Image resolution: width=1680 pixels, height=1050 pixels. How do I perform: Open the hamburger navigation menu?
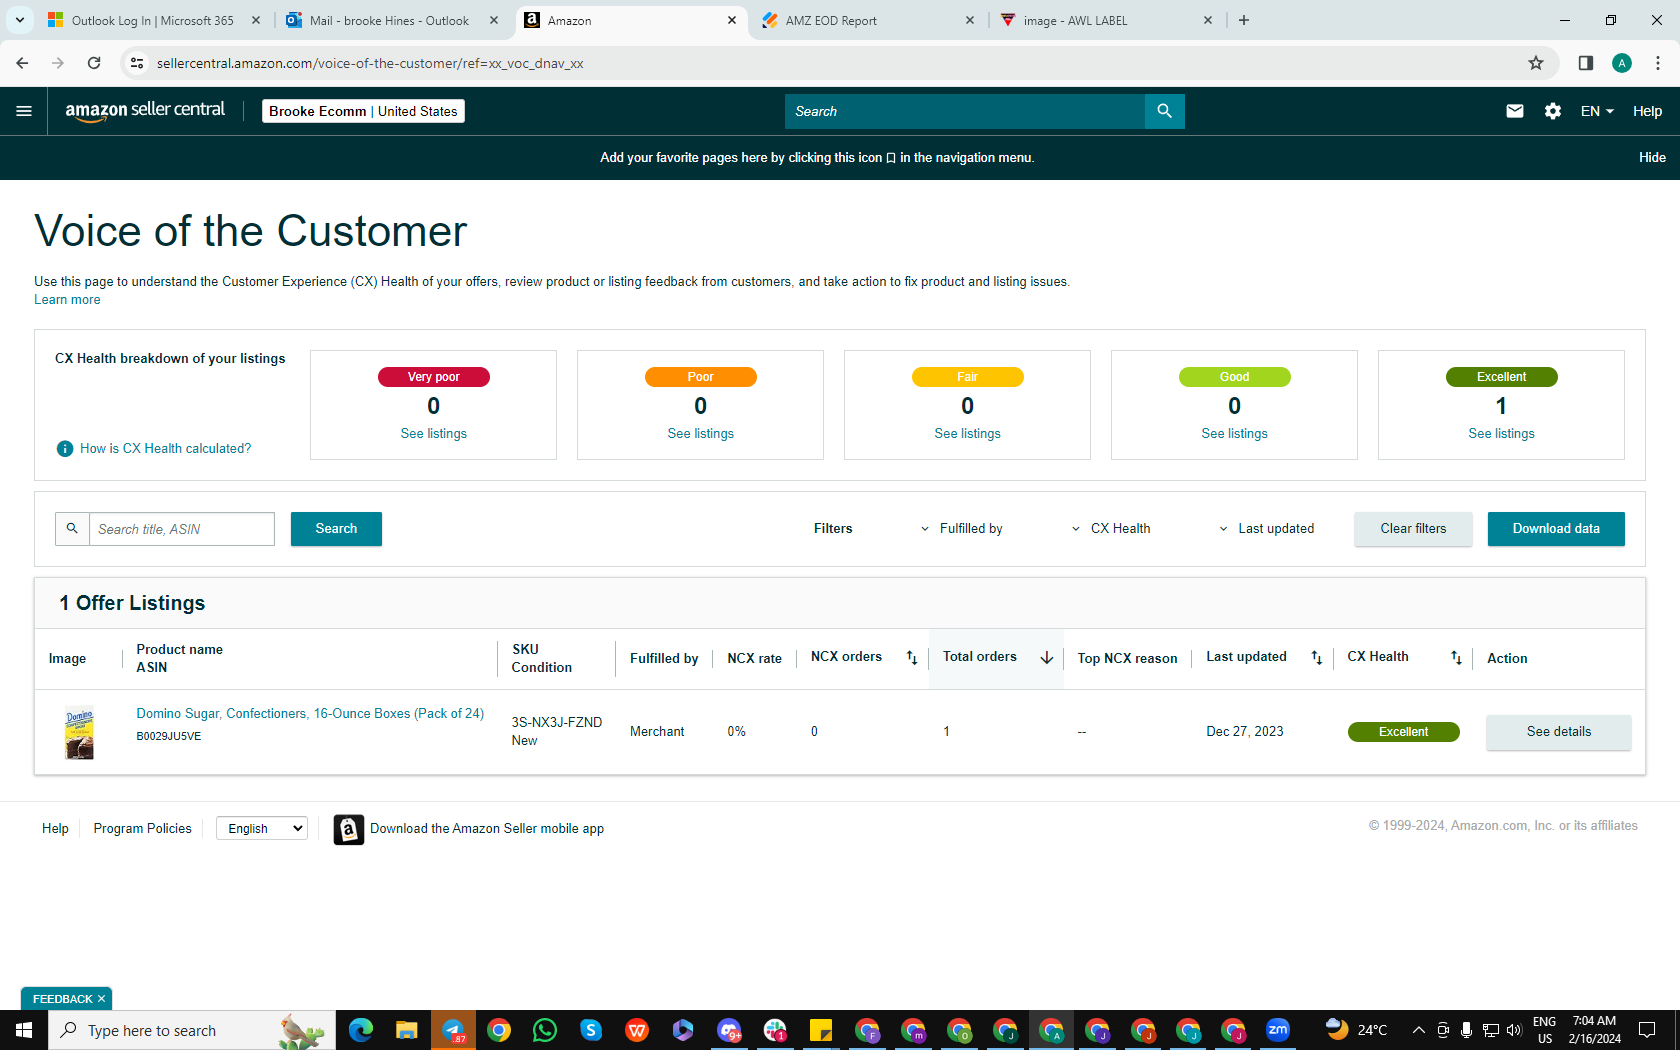[24, 111]
